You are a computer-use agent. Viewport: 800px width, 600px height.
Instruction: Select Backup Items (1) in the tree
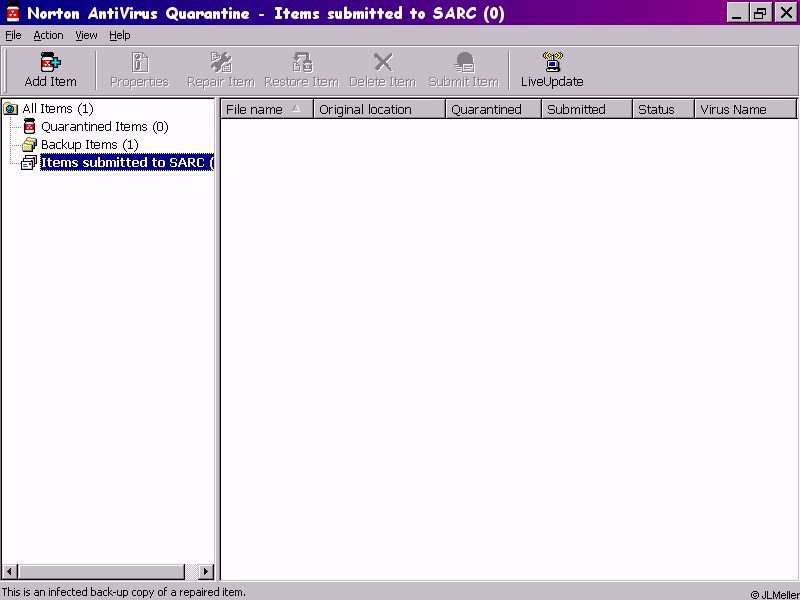click(x=90, y=144)
